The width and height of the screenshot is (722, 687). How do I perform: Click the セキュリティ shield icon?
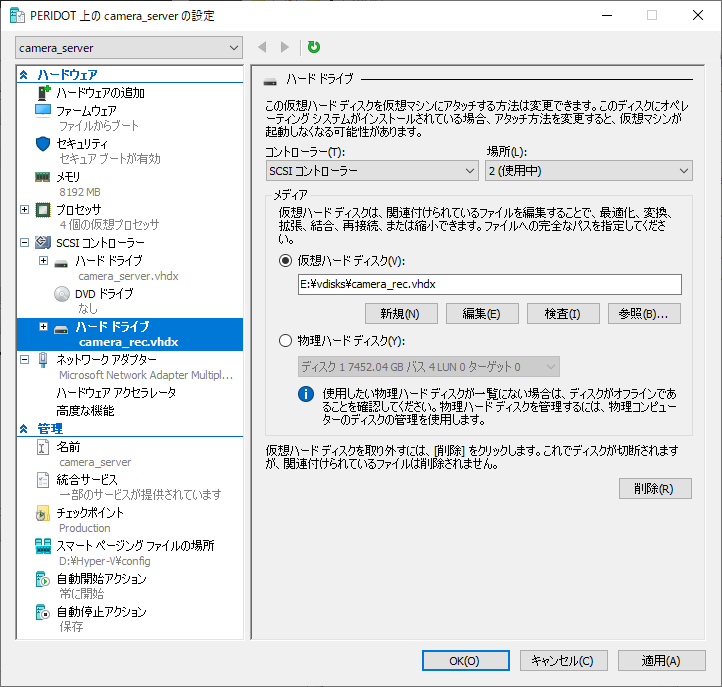(43, 144)
